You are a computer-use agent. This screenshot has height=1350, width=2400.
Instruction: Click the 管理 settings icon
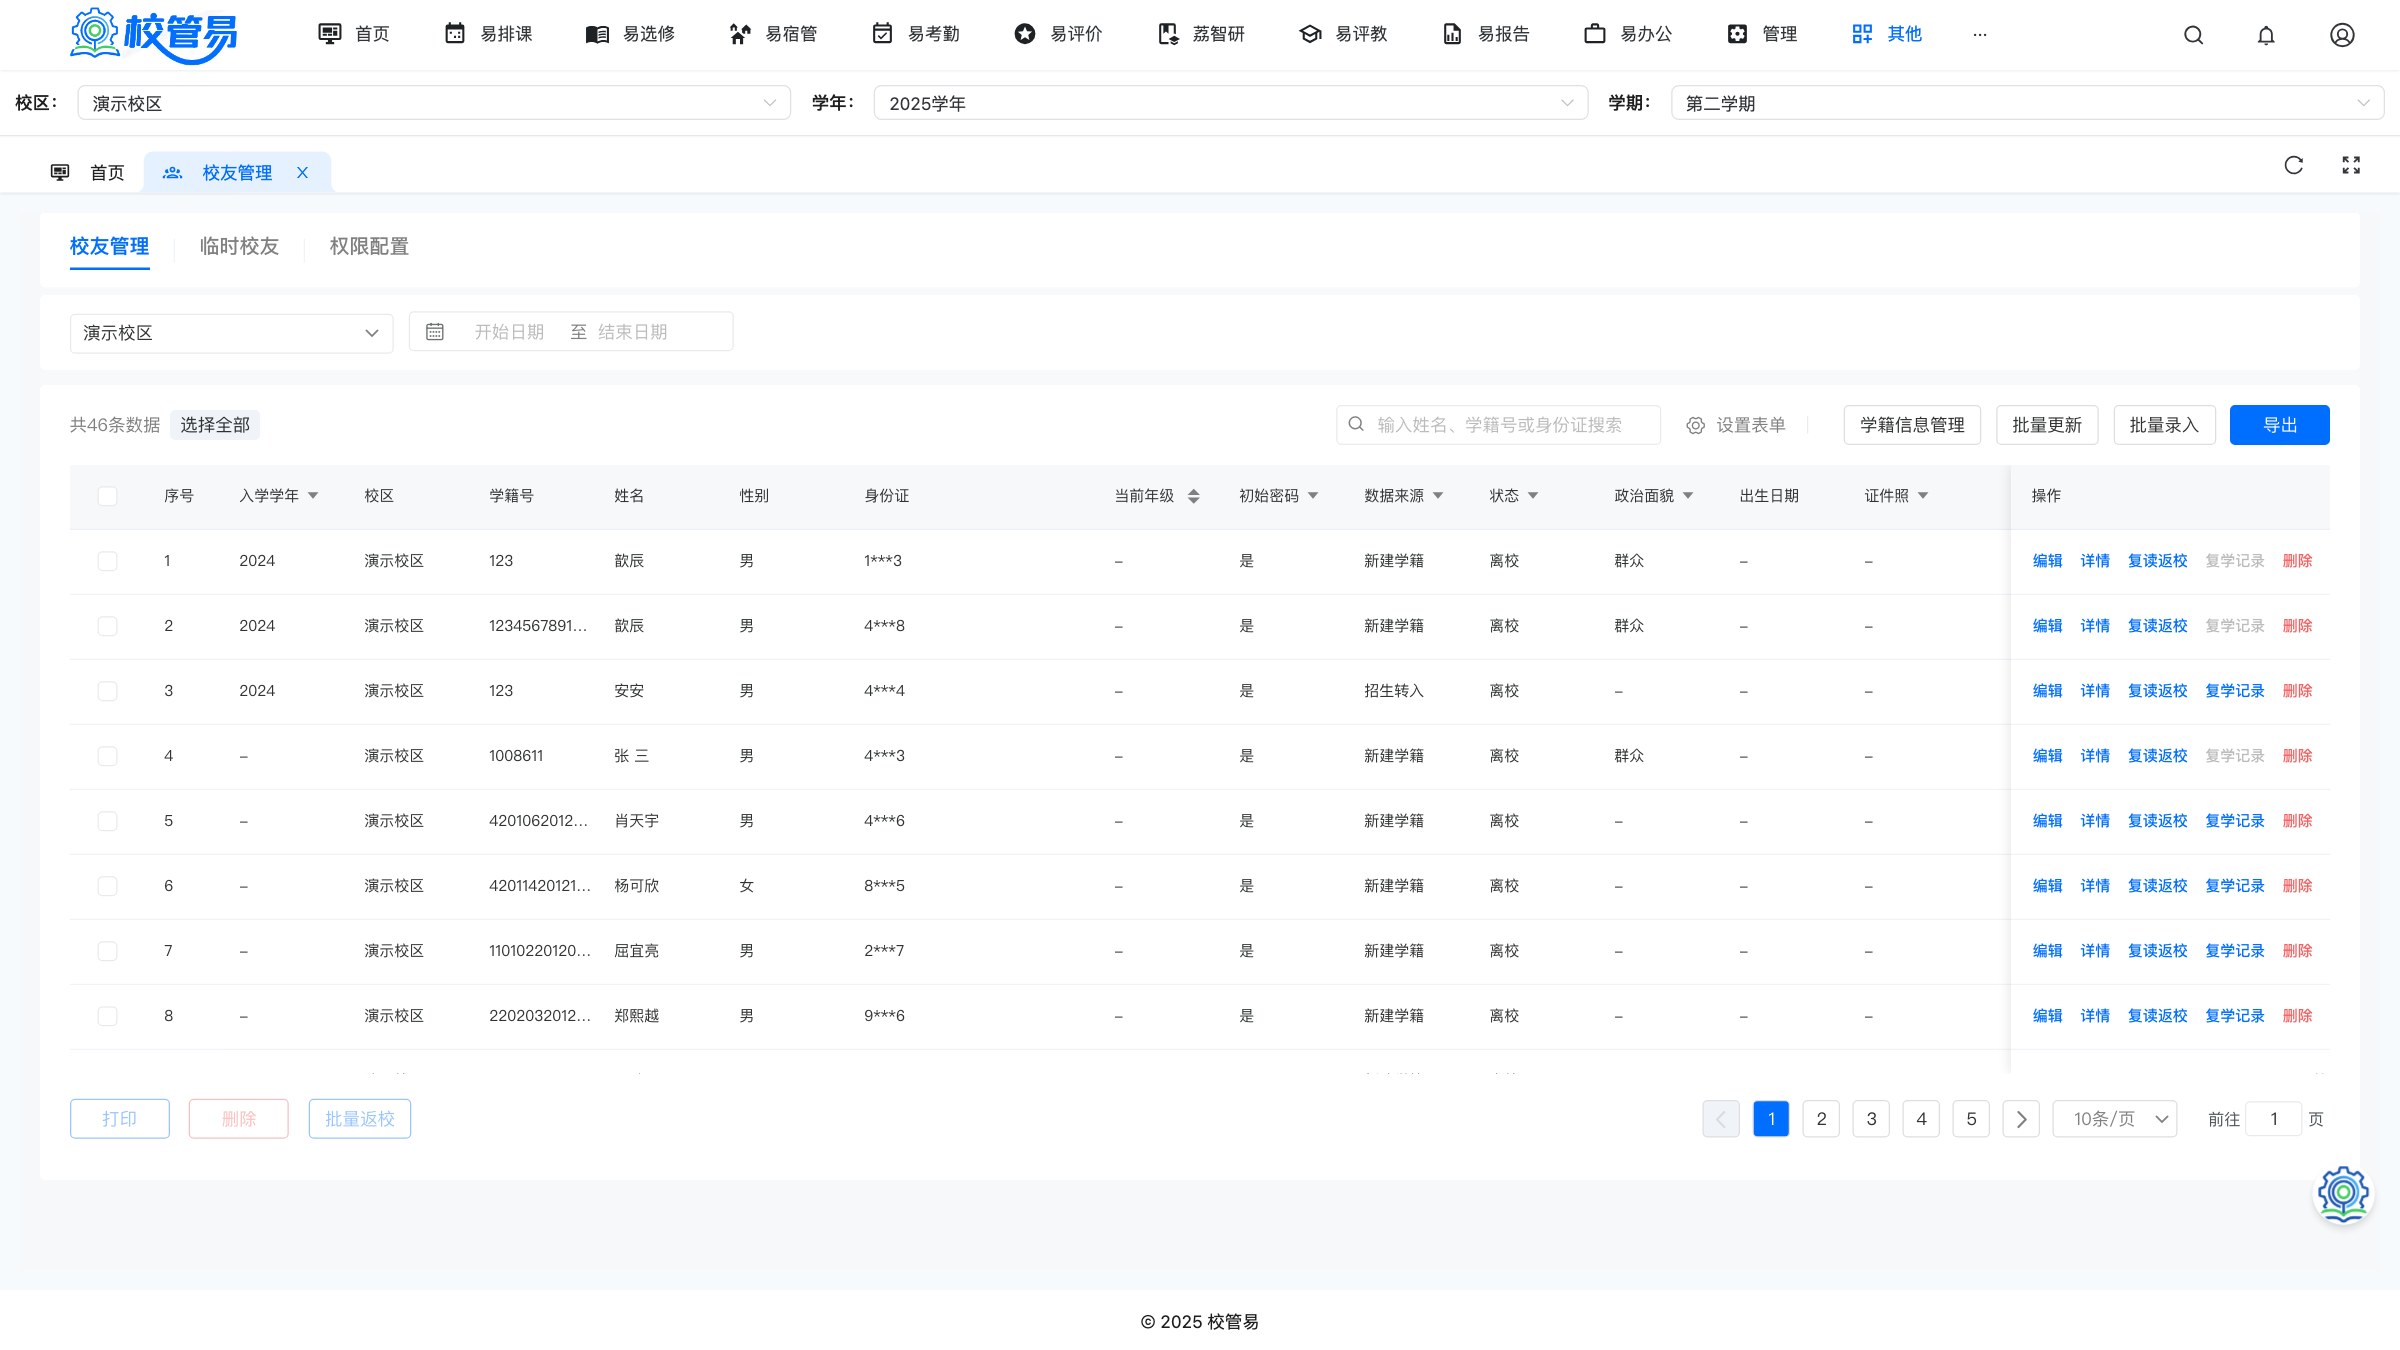[1738, 34]
